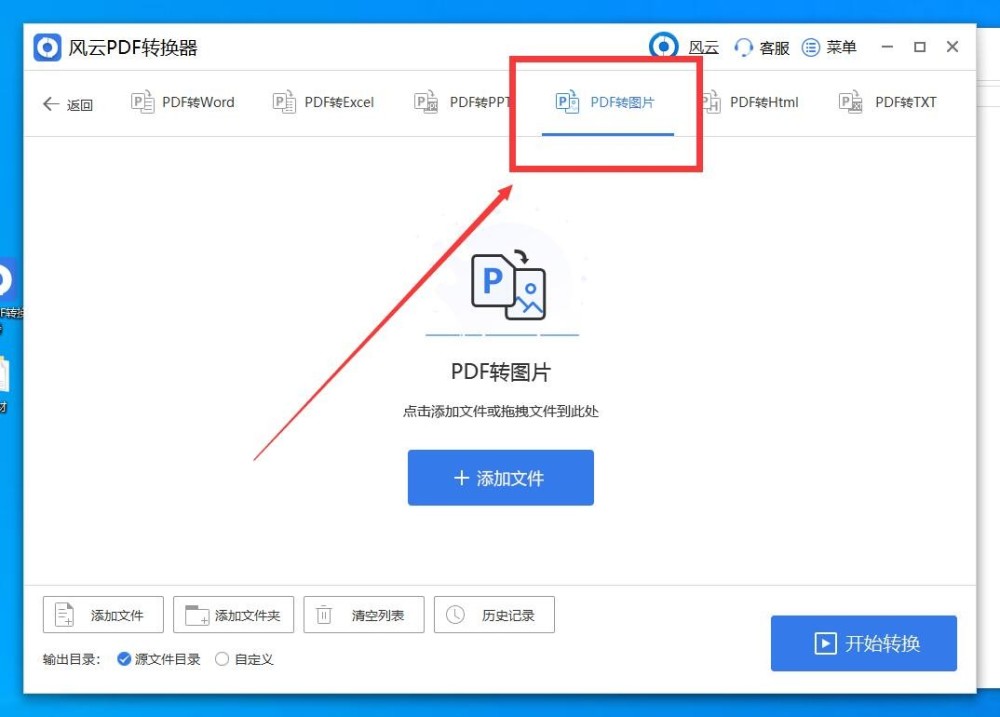Switch to the PDF转PPT tab
This screenshot has width=1000, height=717.
462,102
